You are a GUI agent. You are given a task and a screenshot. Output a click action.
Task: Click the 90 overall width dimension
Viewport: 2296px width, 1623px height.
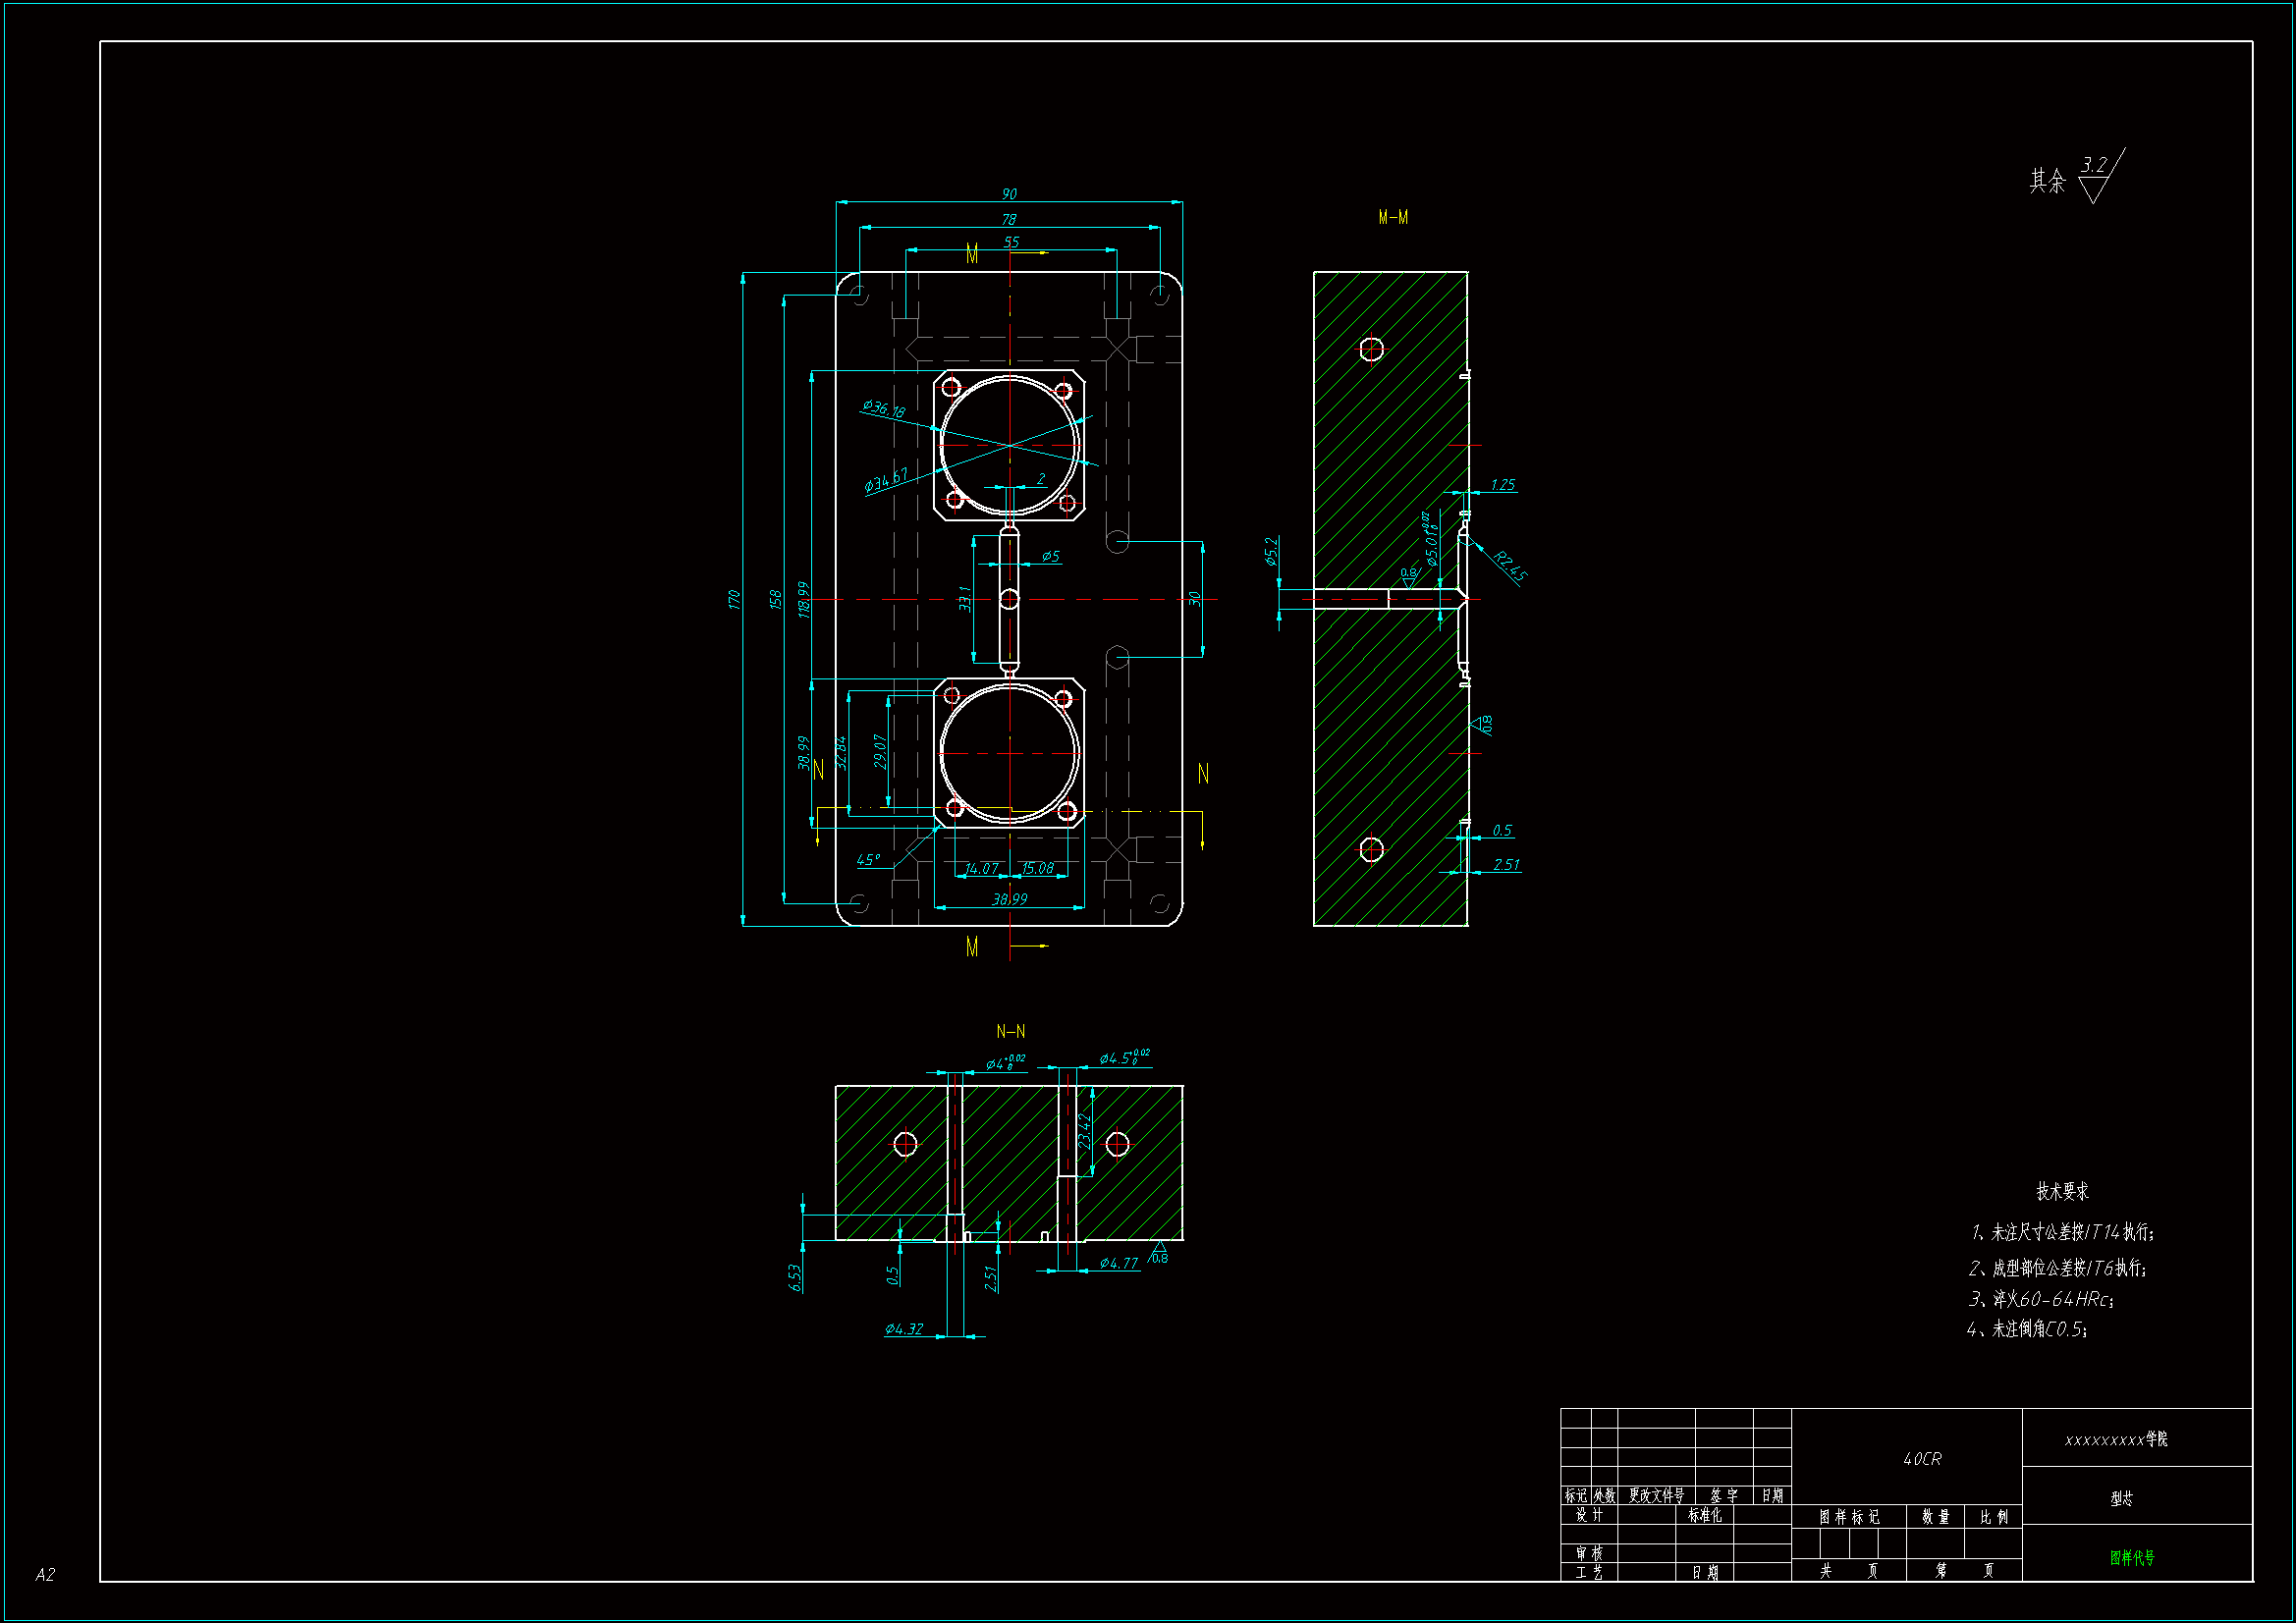1009,194
